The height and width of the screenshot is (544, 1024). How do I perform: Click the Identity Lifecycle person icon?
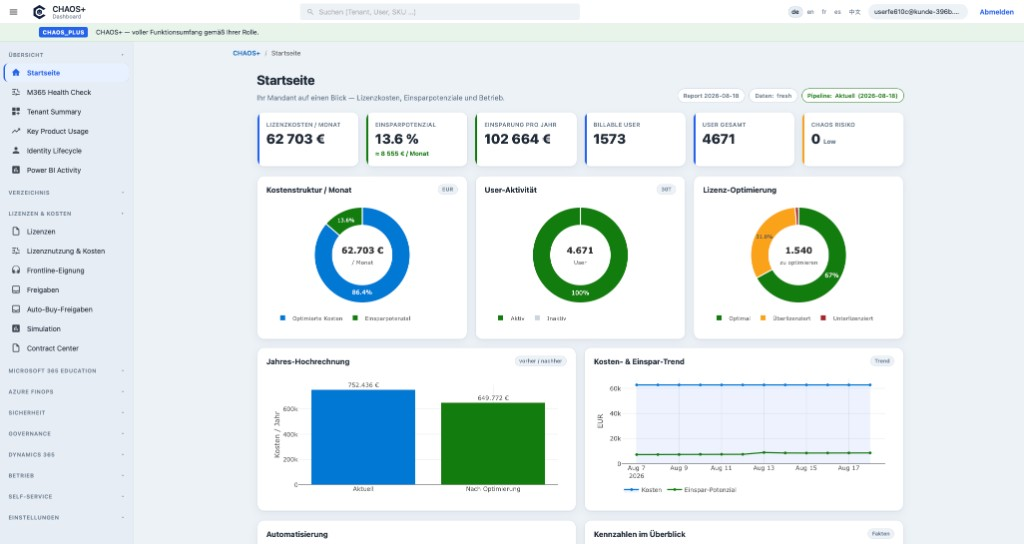pos(16,150)
